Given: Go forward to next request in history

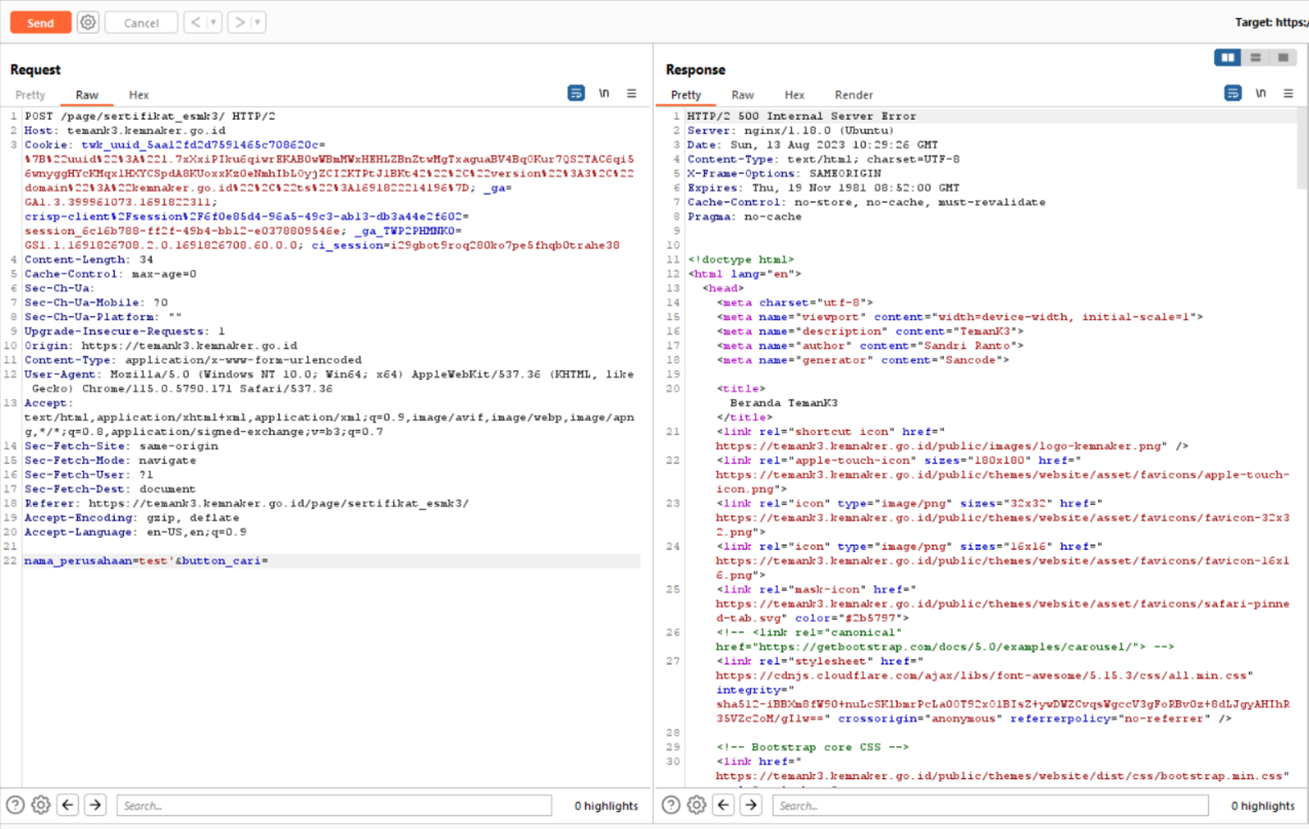Looking at the screenshot, I should (x=239, y=22).
